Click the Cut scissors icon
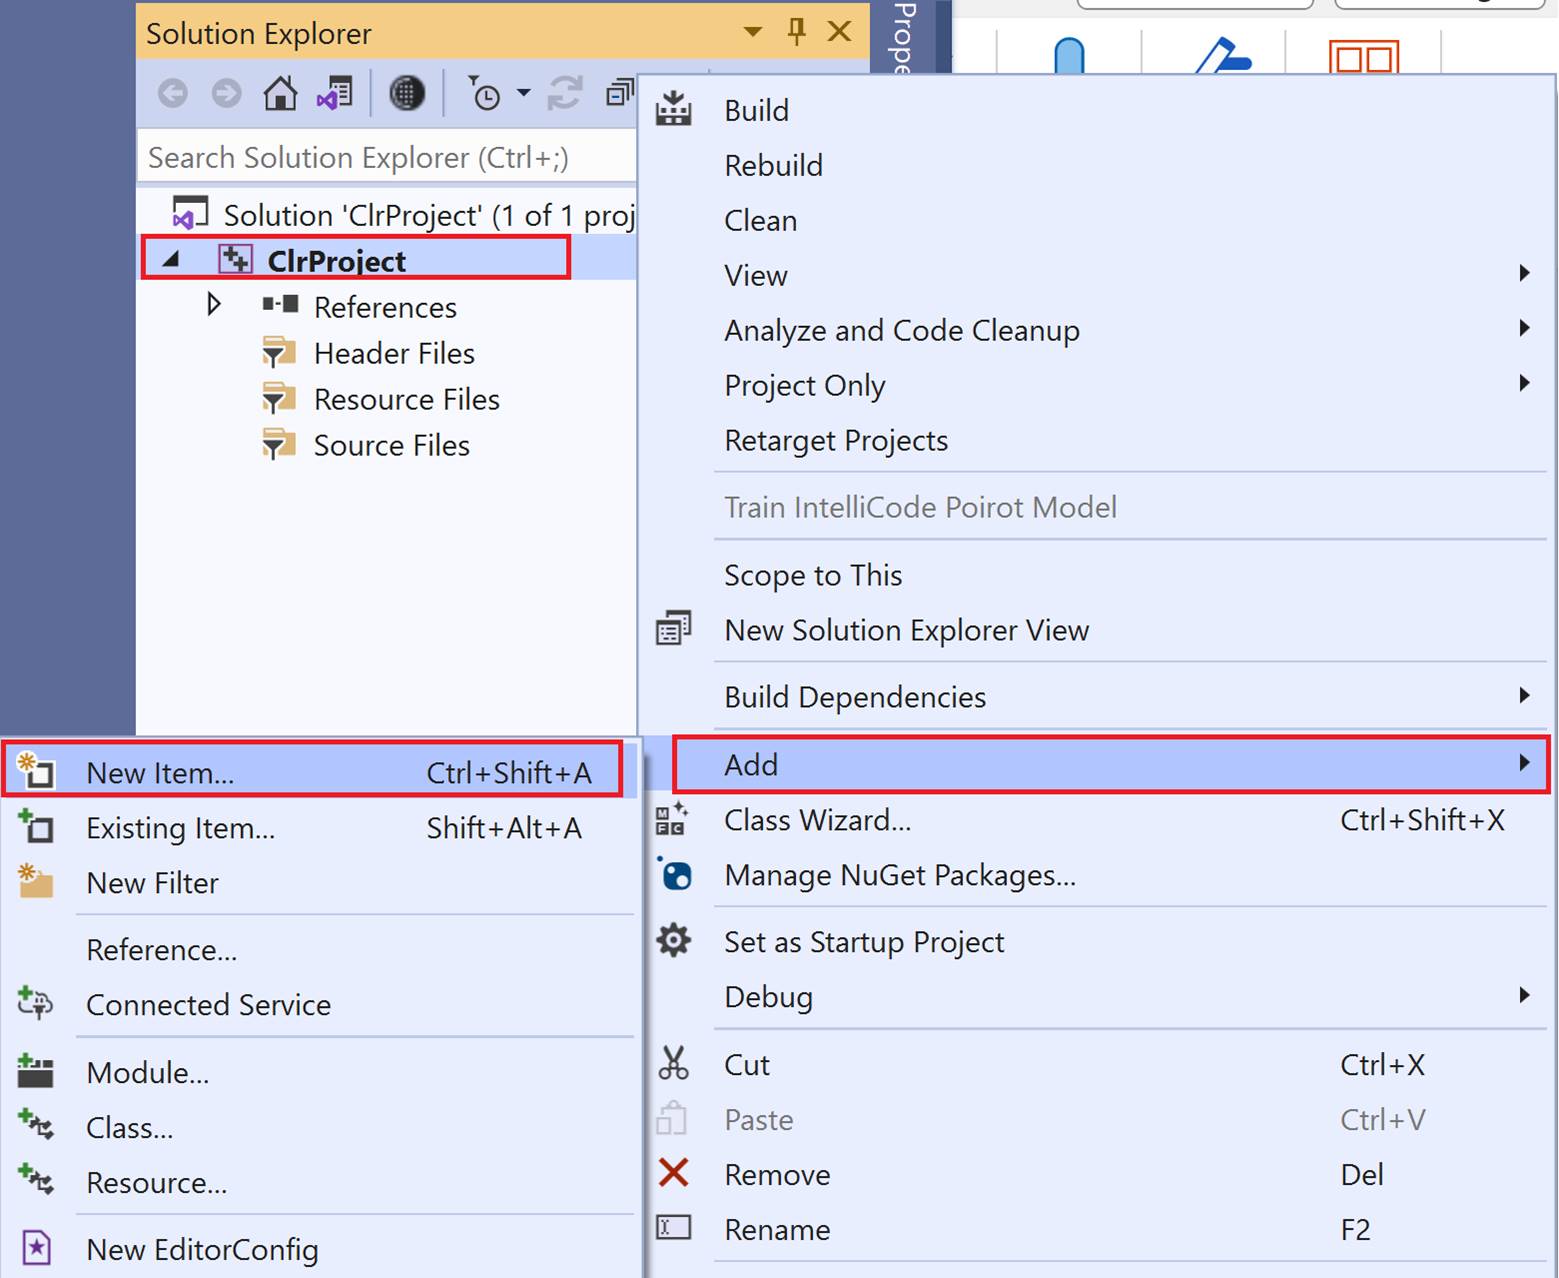 pyautogui.click(x=674, y=1064)
